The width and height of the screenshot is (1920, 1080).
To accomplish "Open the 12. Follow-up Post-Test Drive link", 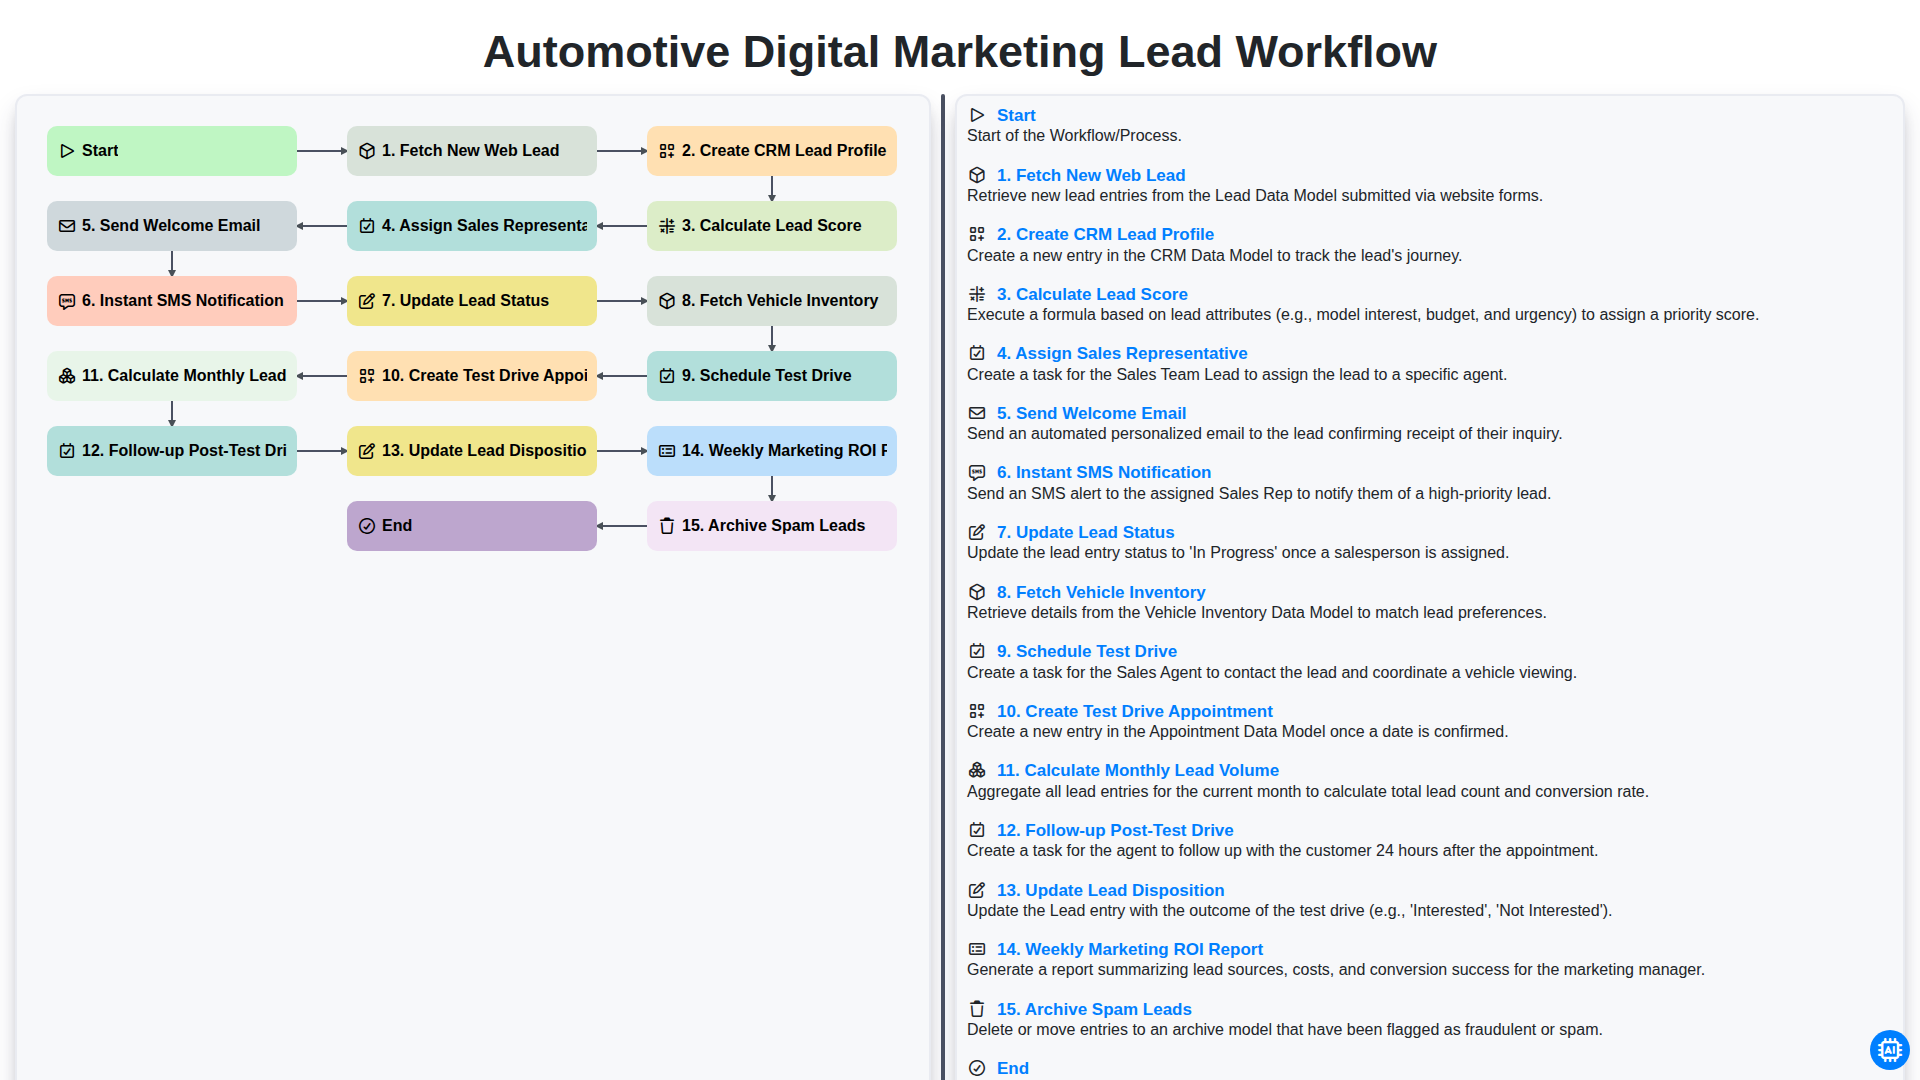I will [x=1115, y=830].
